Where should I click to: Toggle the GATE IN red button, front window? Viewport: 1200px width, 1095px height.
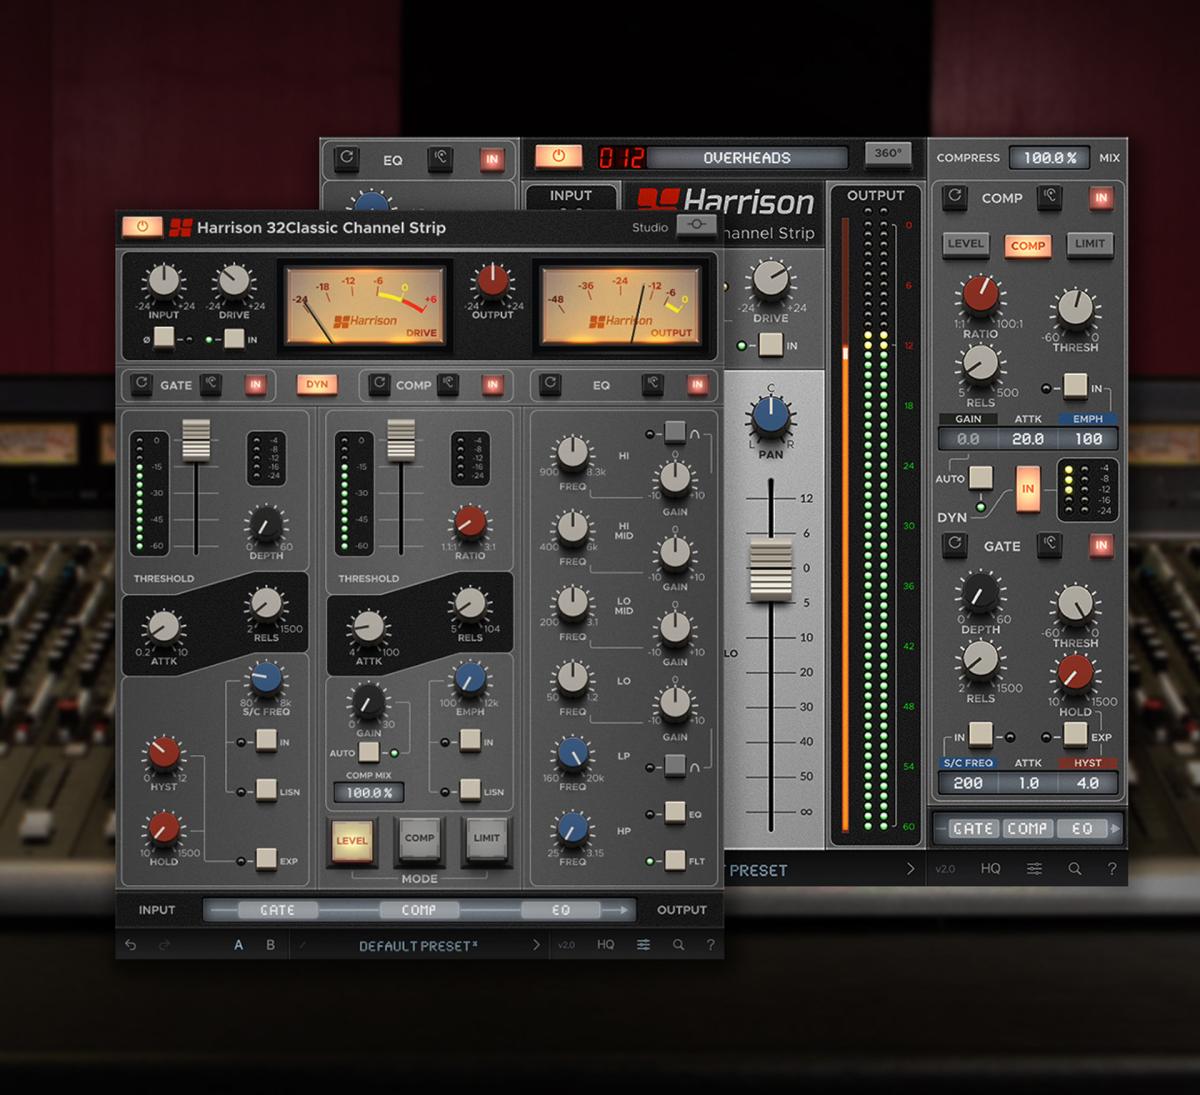click(256, 384)
